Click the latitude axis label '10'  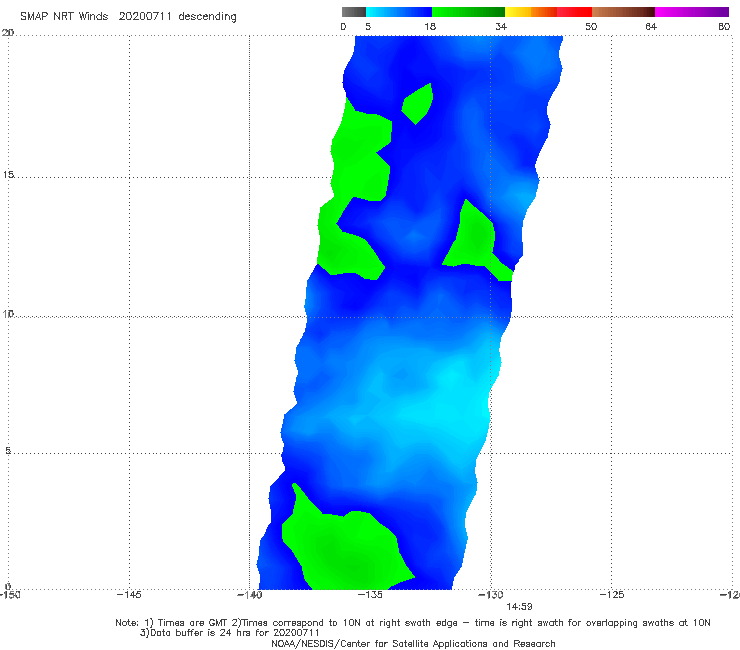point(8,313)
